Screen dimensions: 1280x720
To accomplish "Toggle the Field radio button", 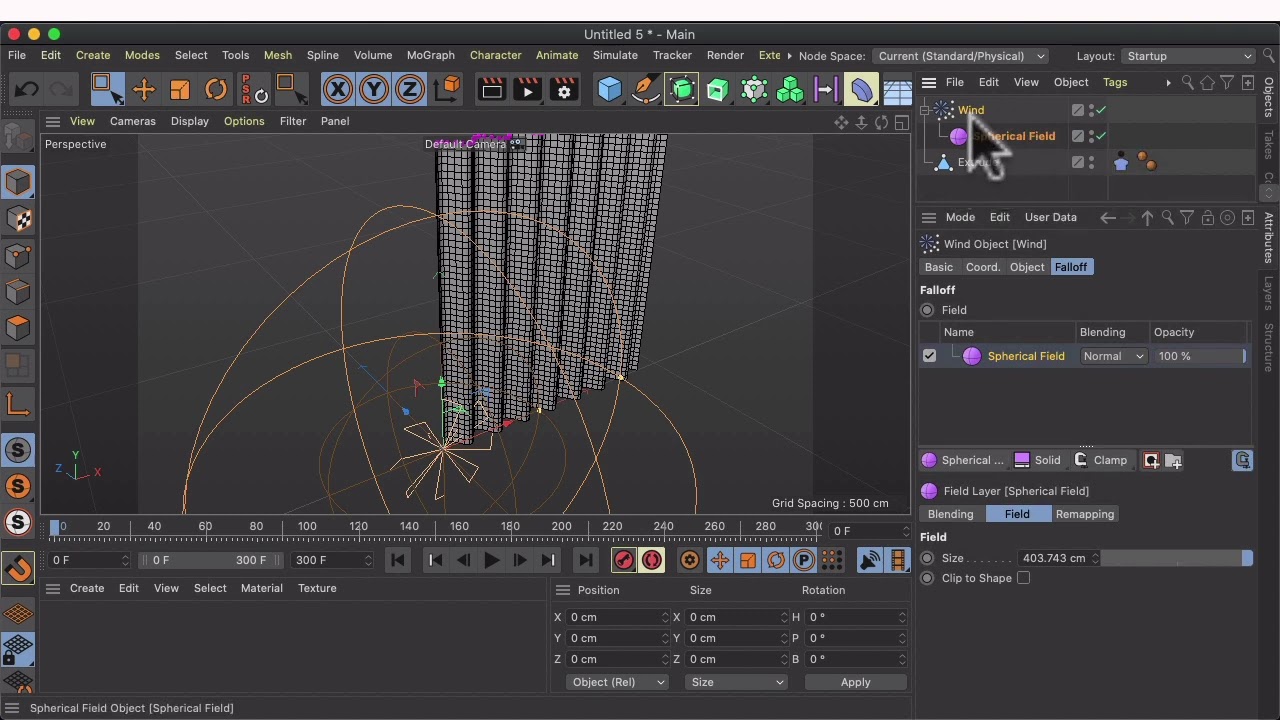I will click(927, 310).
